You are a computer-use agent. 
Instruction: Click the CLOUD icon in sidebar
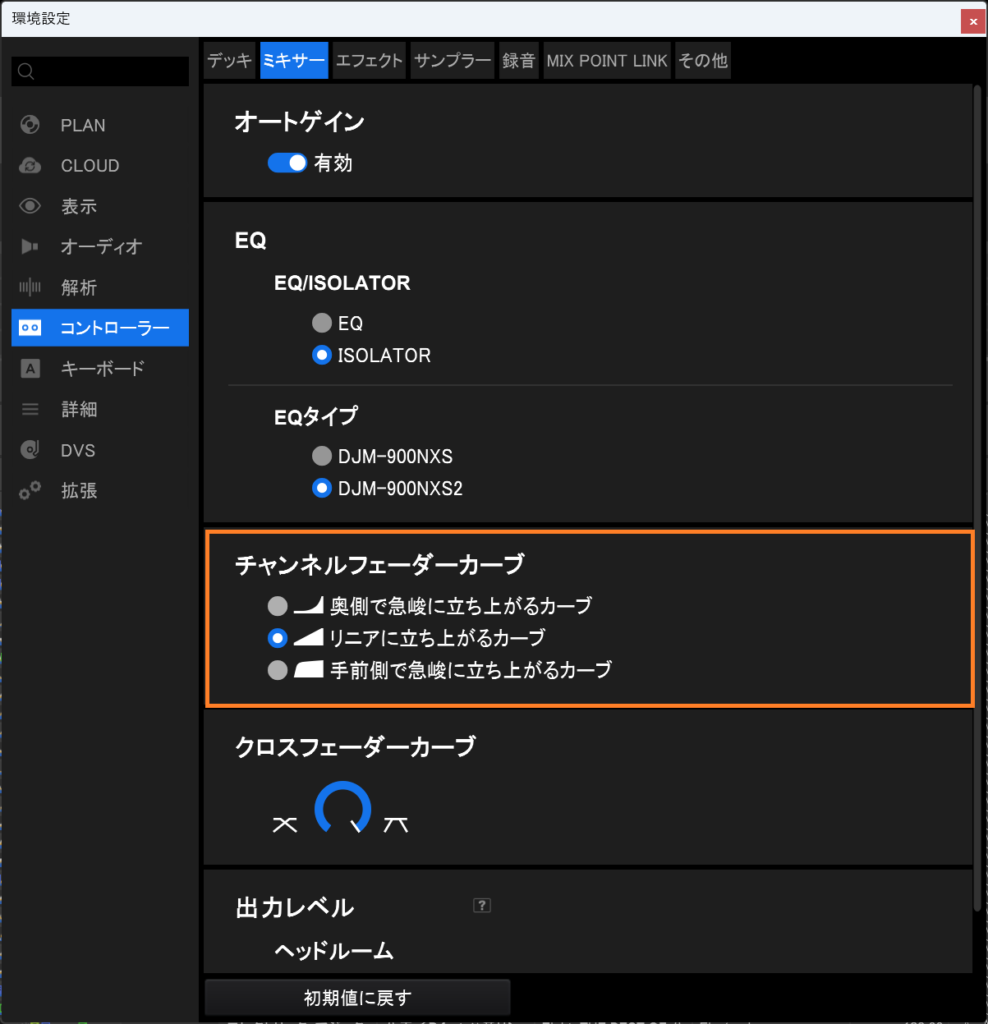click(30, 166)
